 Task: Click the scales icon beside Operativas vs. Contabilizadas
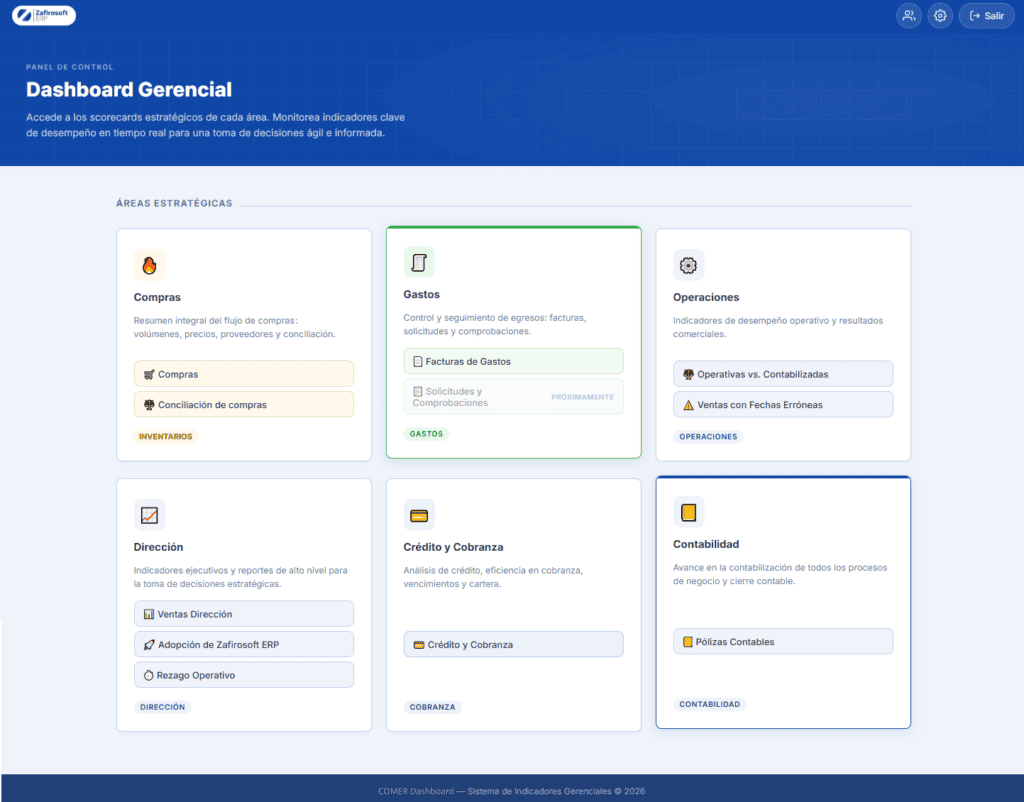(x=688, y=374)
